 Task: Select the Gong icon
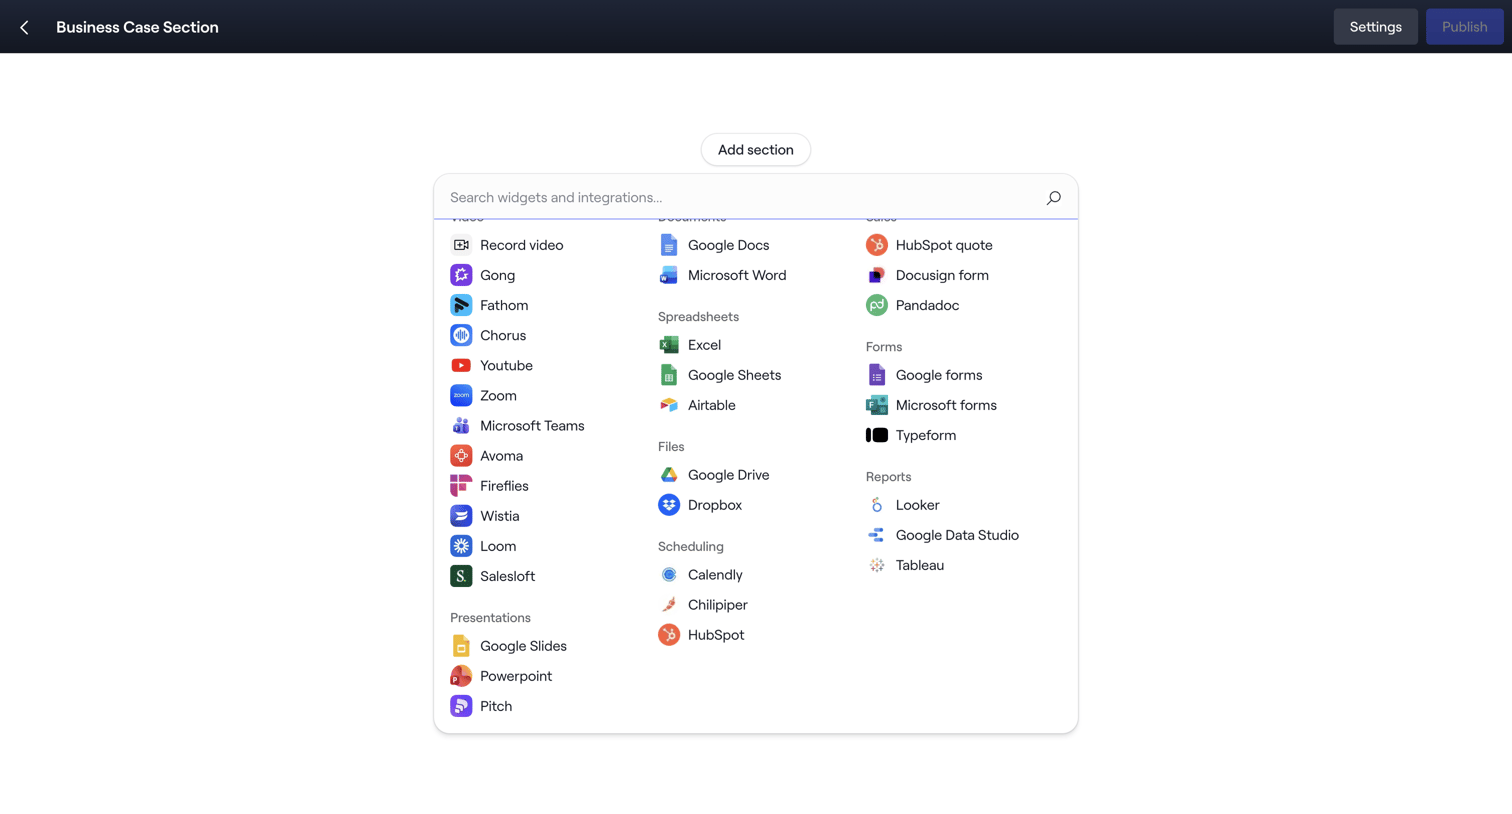(x=461, y=275)
